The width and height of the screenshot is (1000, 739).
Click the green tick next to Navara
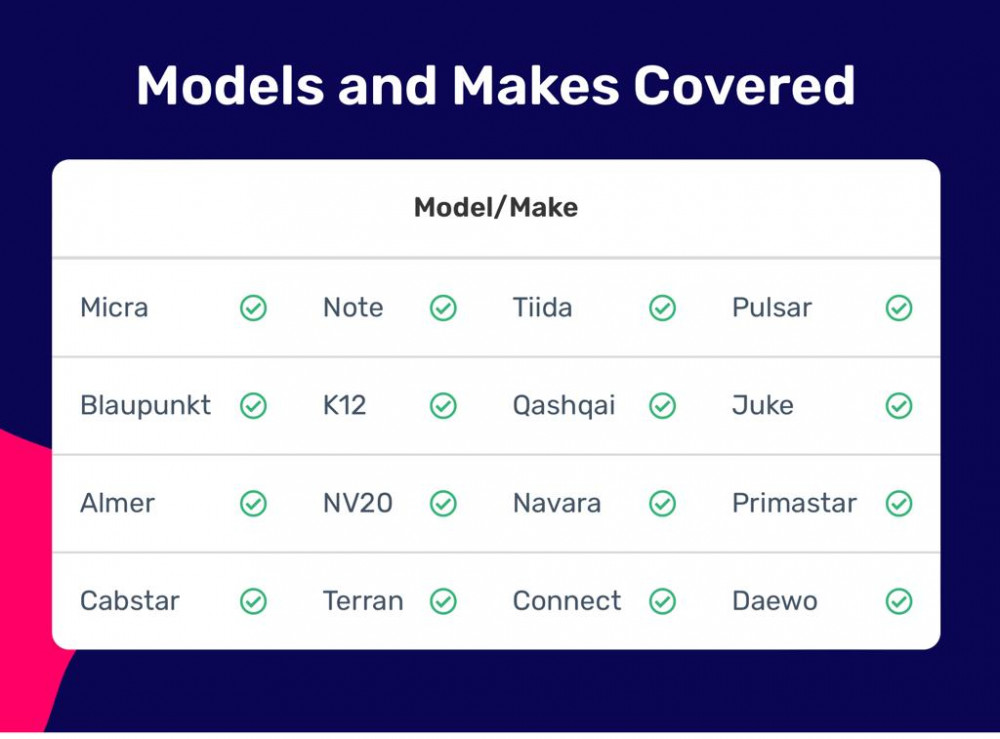pyautogui.click(x=663, y=504)
